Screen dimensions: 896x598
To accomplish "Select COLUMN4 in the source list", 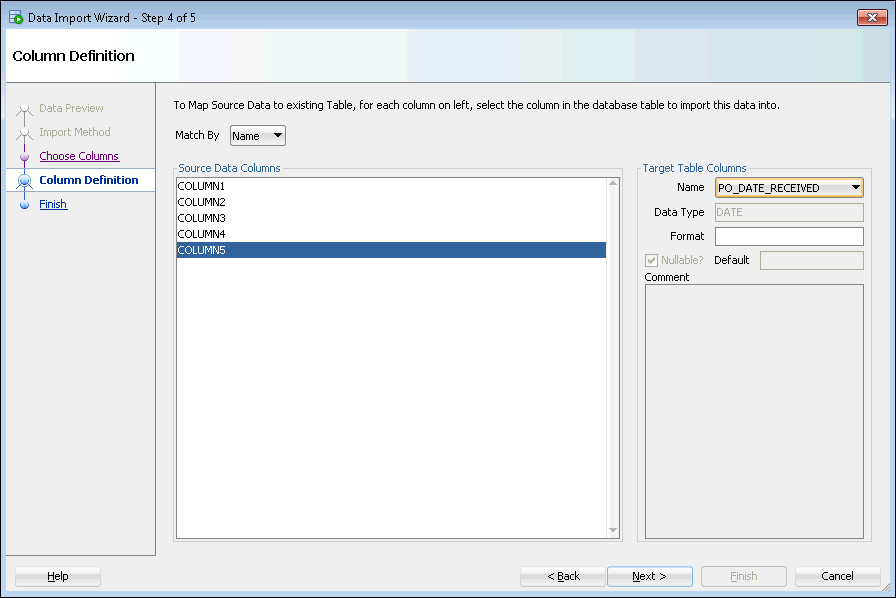I will (202, 235).
